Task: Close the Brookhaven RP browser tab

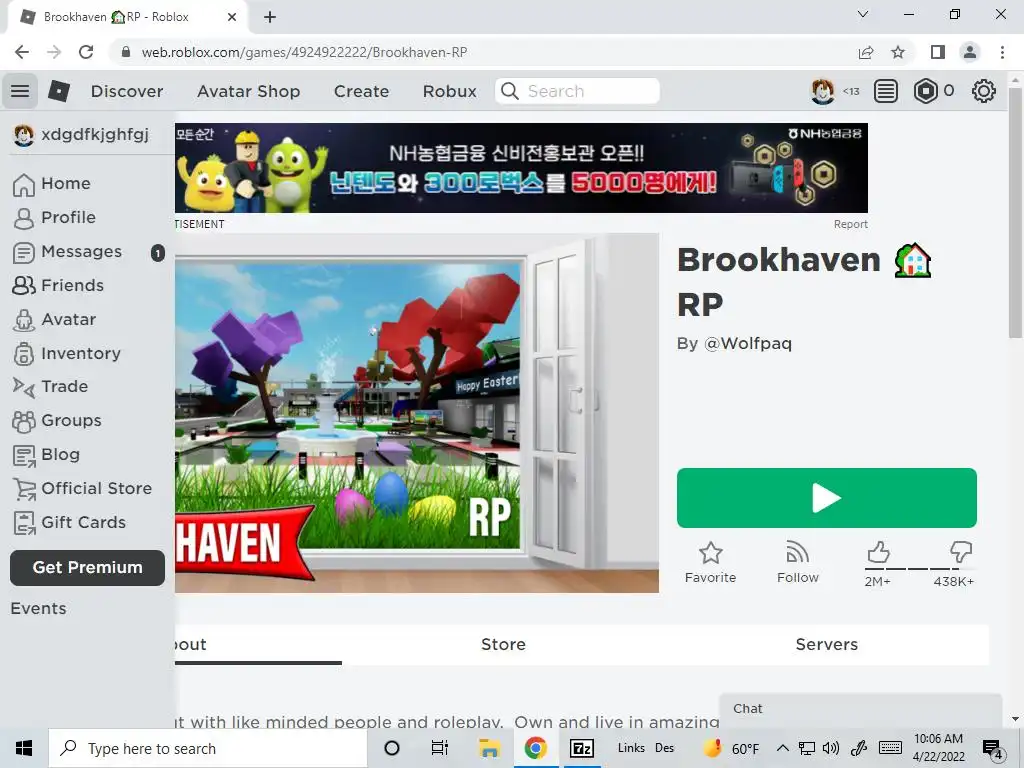Action: [232, 17]
